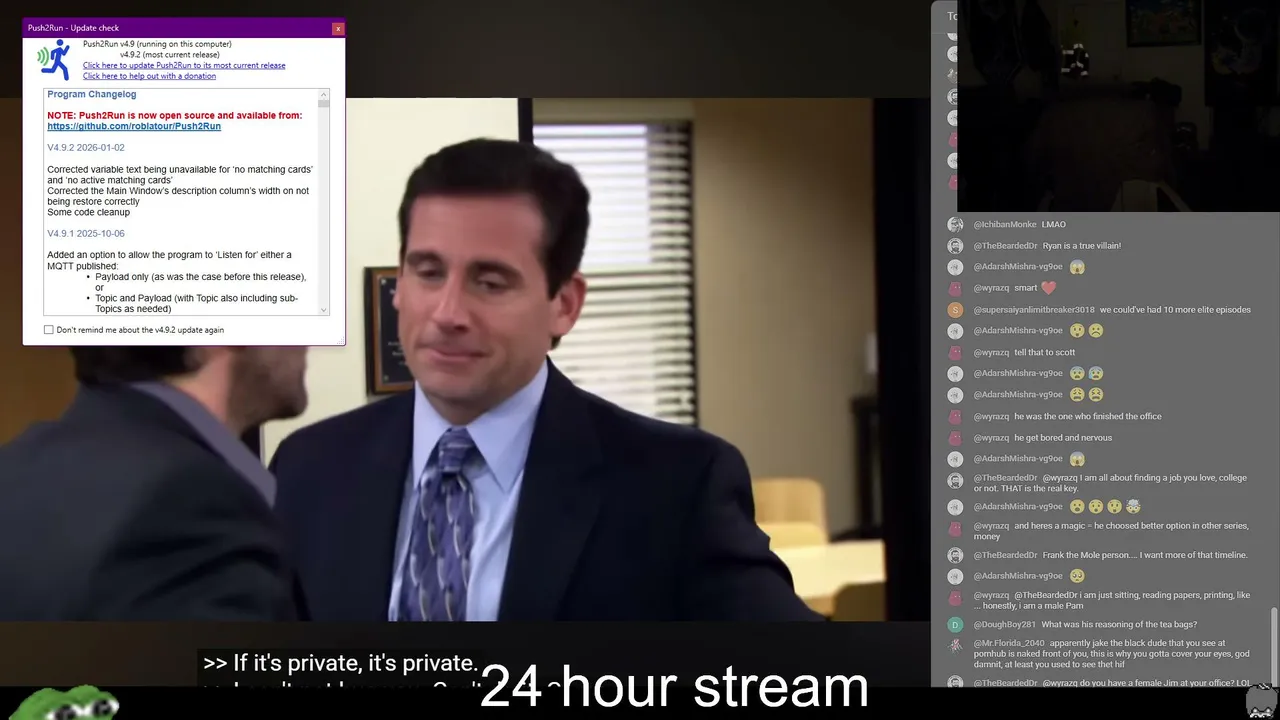This screenshot has width=1280, height=720.
Task: Click the 'Ryan is a true villain!' message
Action: click(1082, 246)
